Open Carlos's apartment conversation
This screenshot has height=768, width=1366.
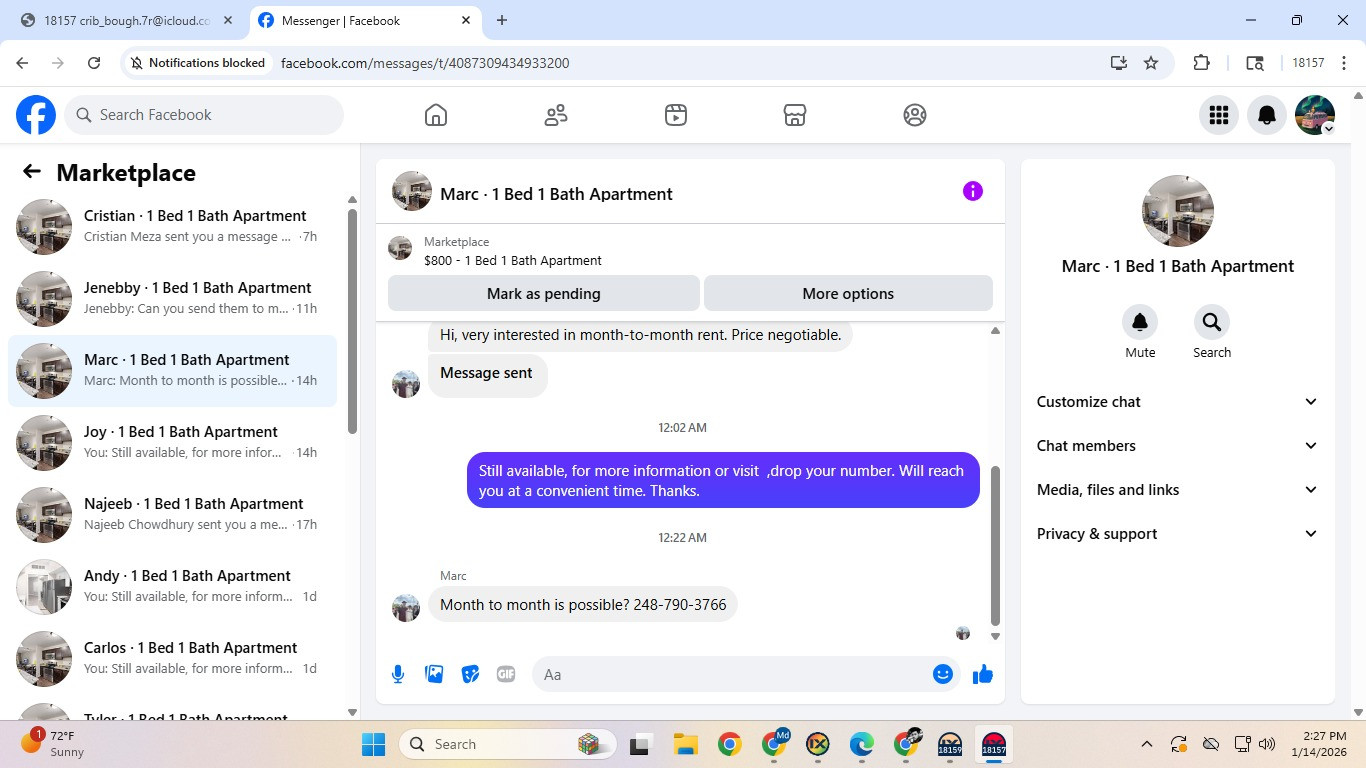click(172, 659)
